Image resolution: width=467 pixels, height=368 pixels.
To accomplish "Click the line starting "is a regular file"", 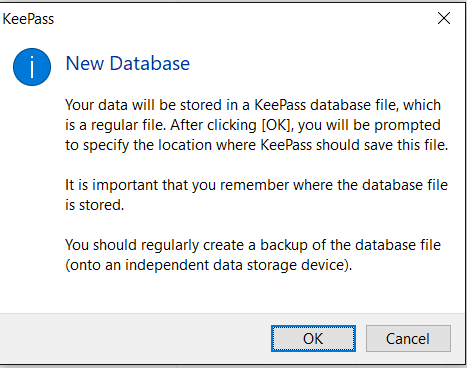I will [253, 125].
